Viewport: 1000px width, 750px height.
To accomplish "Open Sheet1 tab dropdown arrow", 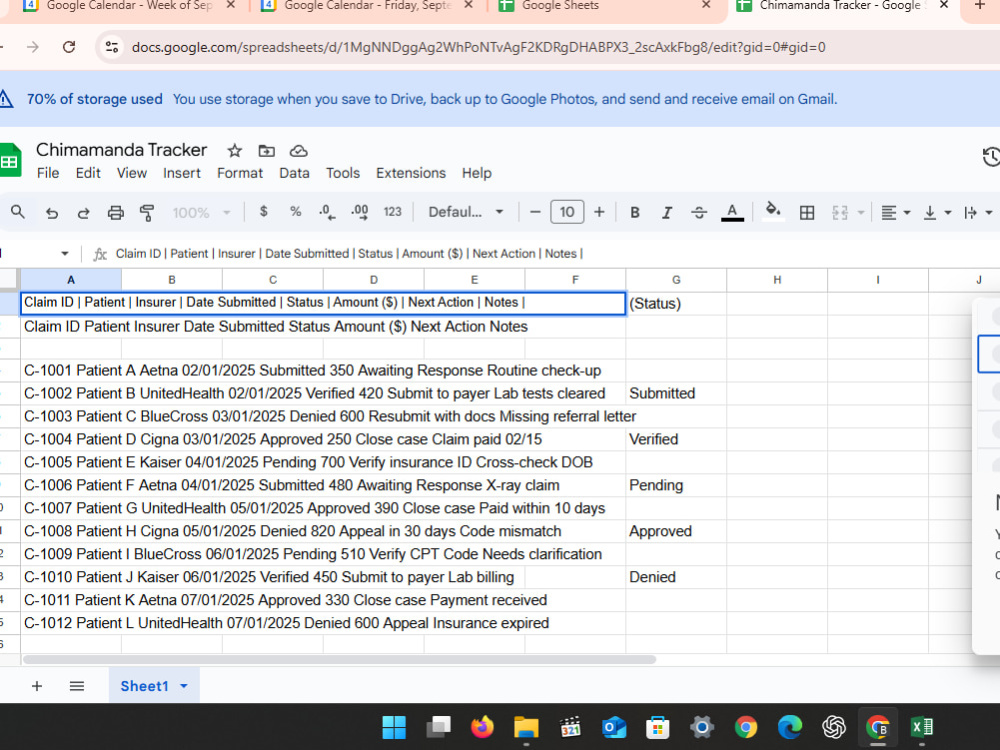I will (x=184, y=686).
